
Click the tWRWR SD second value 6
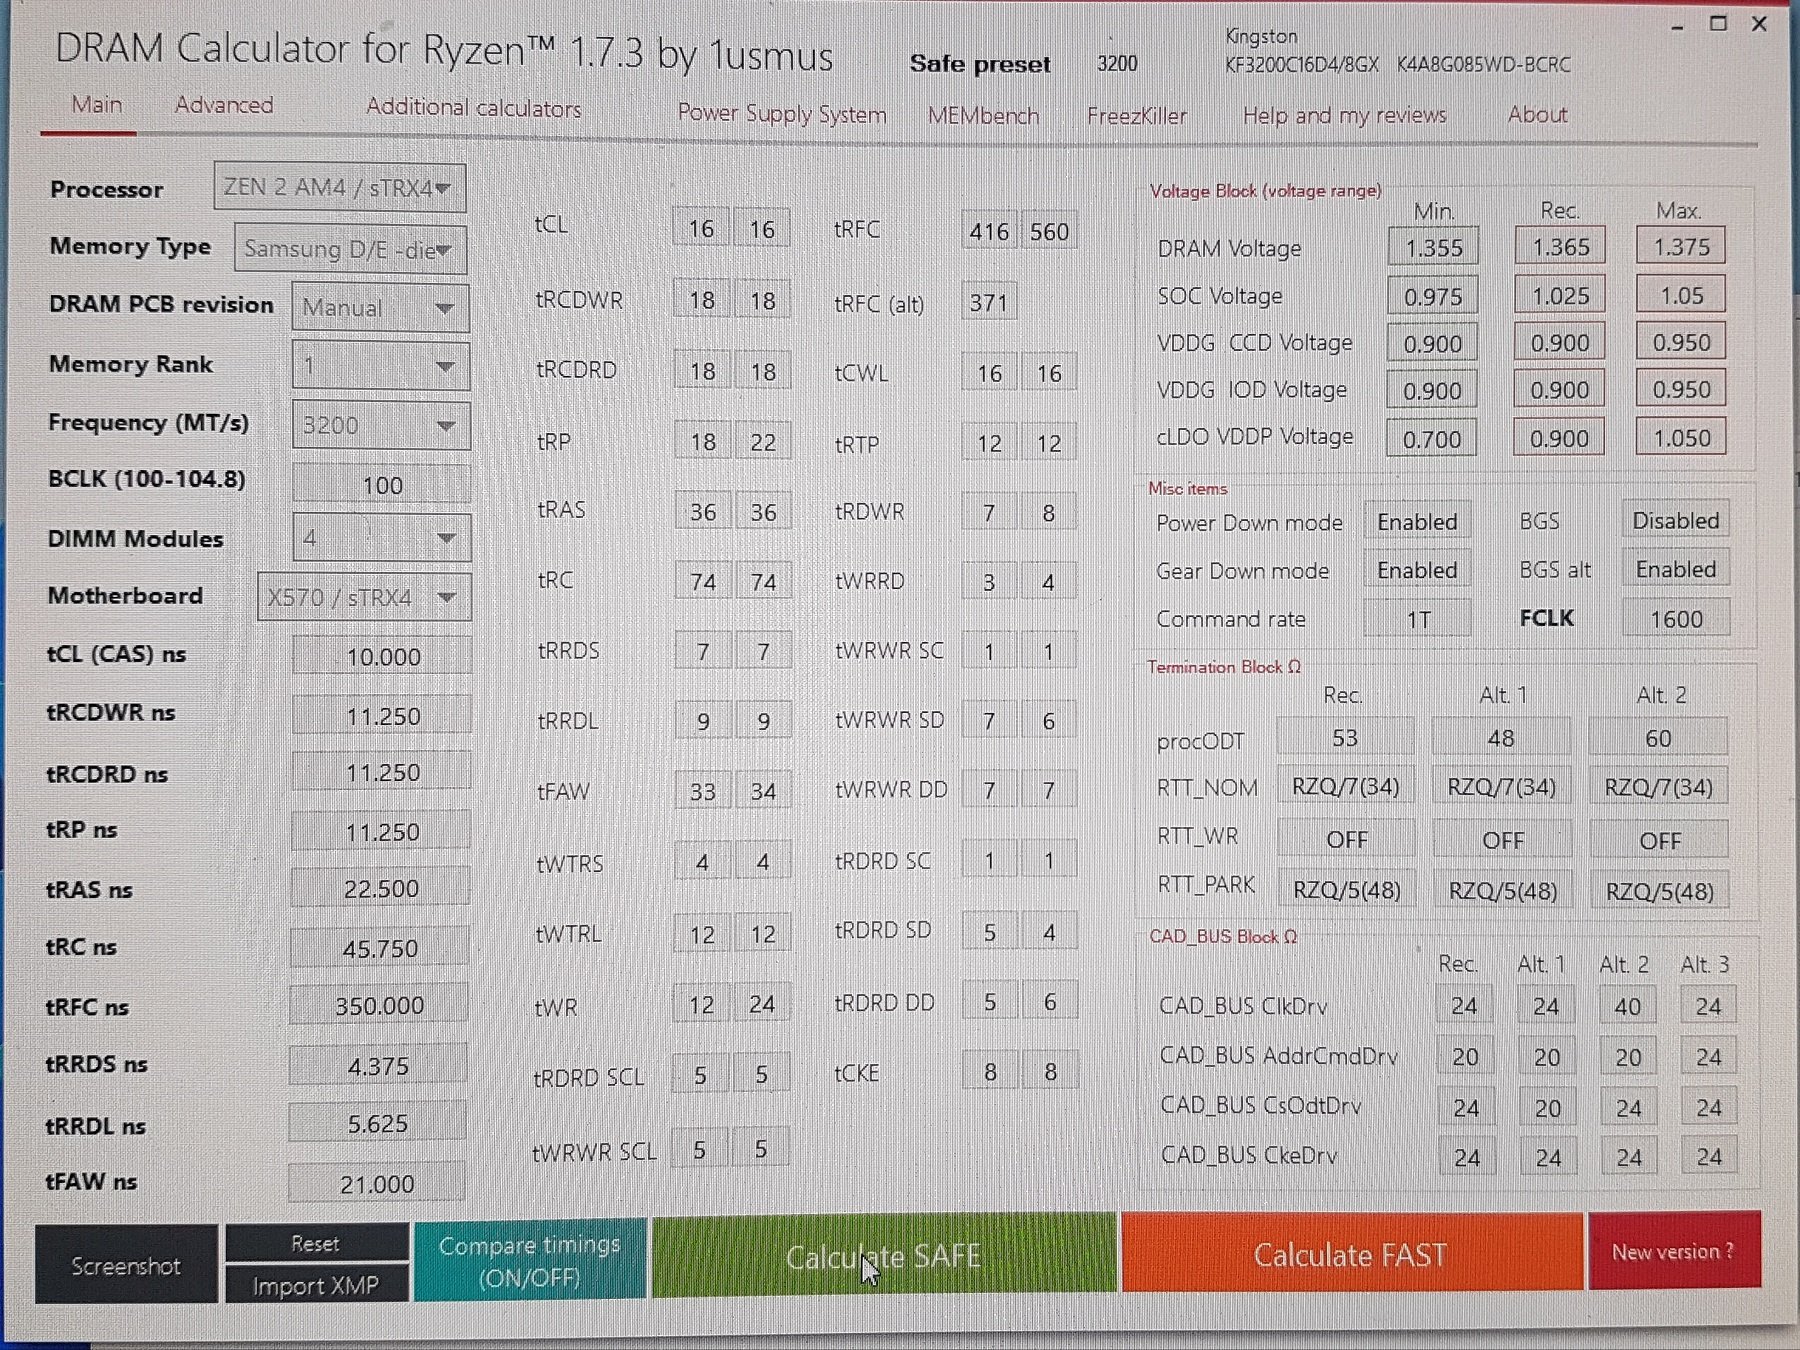(x=1049, y=721)
